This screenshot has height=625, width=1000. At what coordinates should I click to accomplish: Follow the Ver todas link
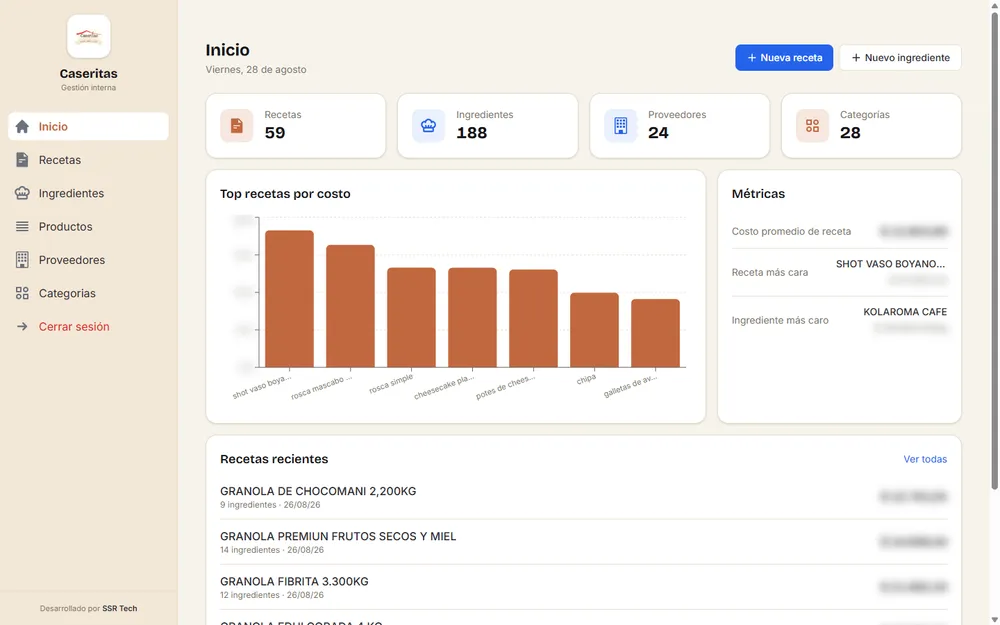[x=925, y=459]
